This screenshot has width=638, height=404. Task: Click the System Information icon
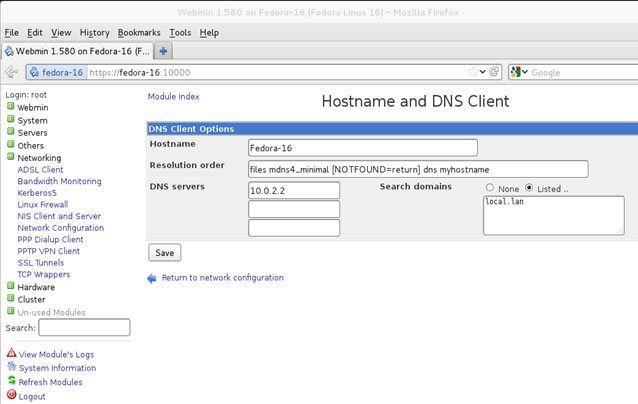(12, 366)
